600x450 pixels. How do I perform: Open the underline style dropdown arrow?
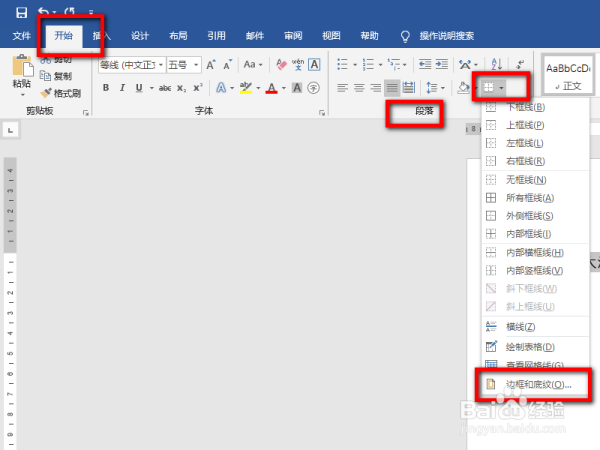tap(152, 88)
